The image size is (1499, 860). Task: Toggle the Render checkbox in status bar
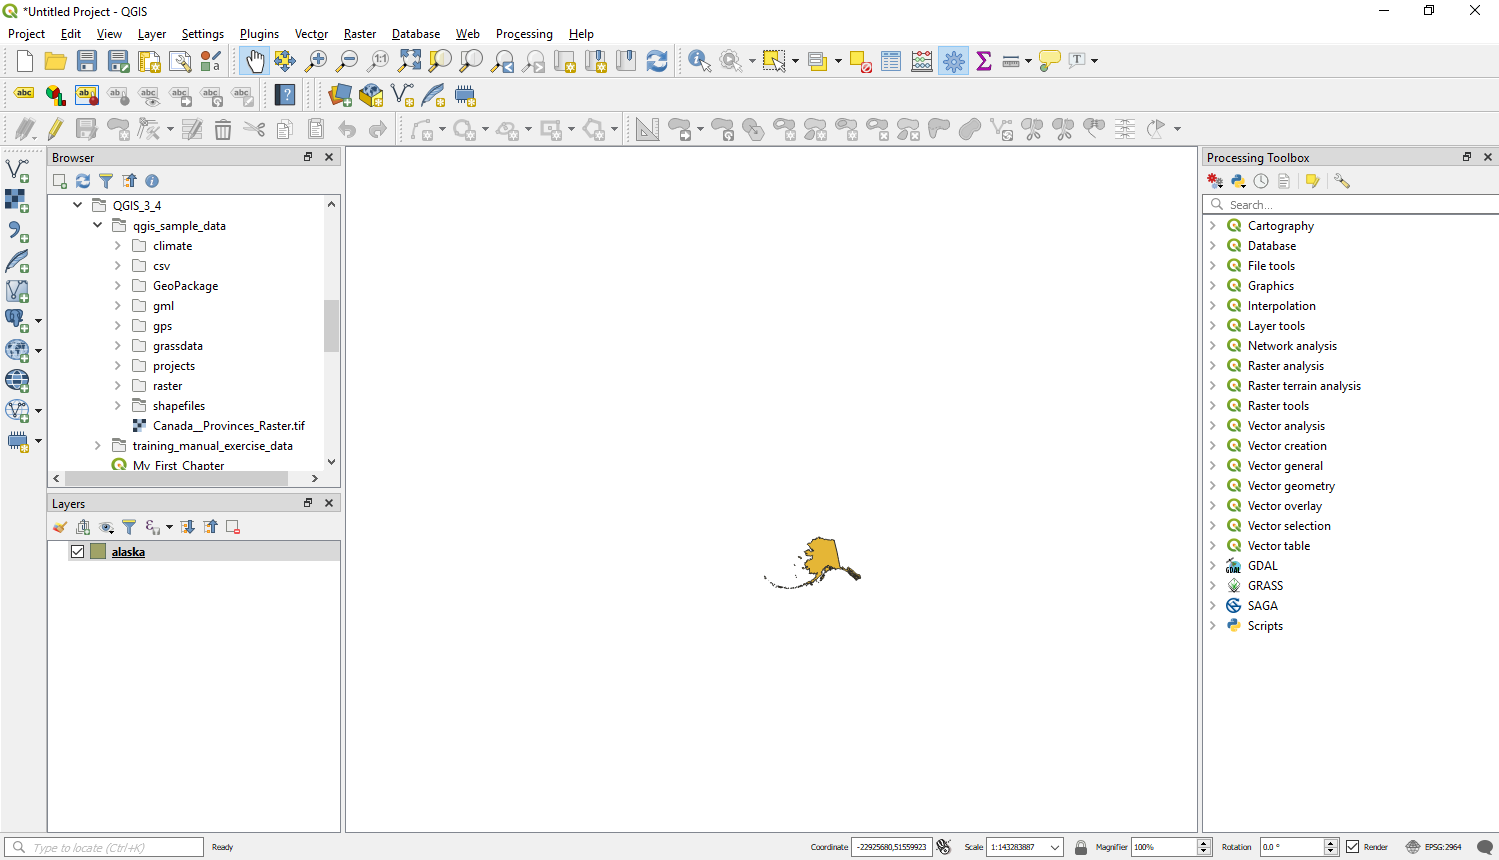tap(1353, 847)
